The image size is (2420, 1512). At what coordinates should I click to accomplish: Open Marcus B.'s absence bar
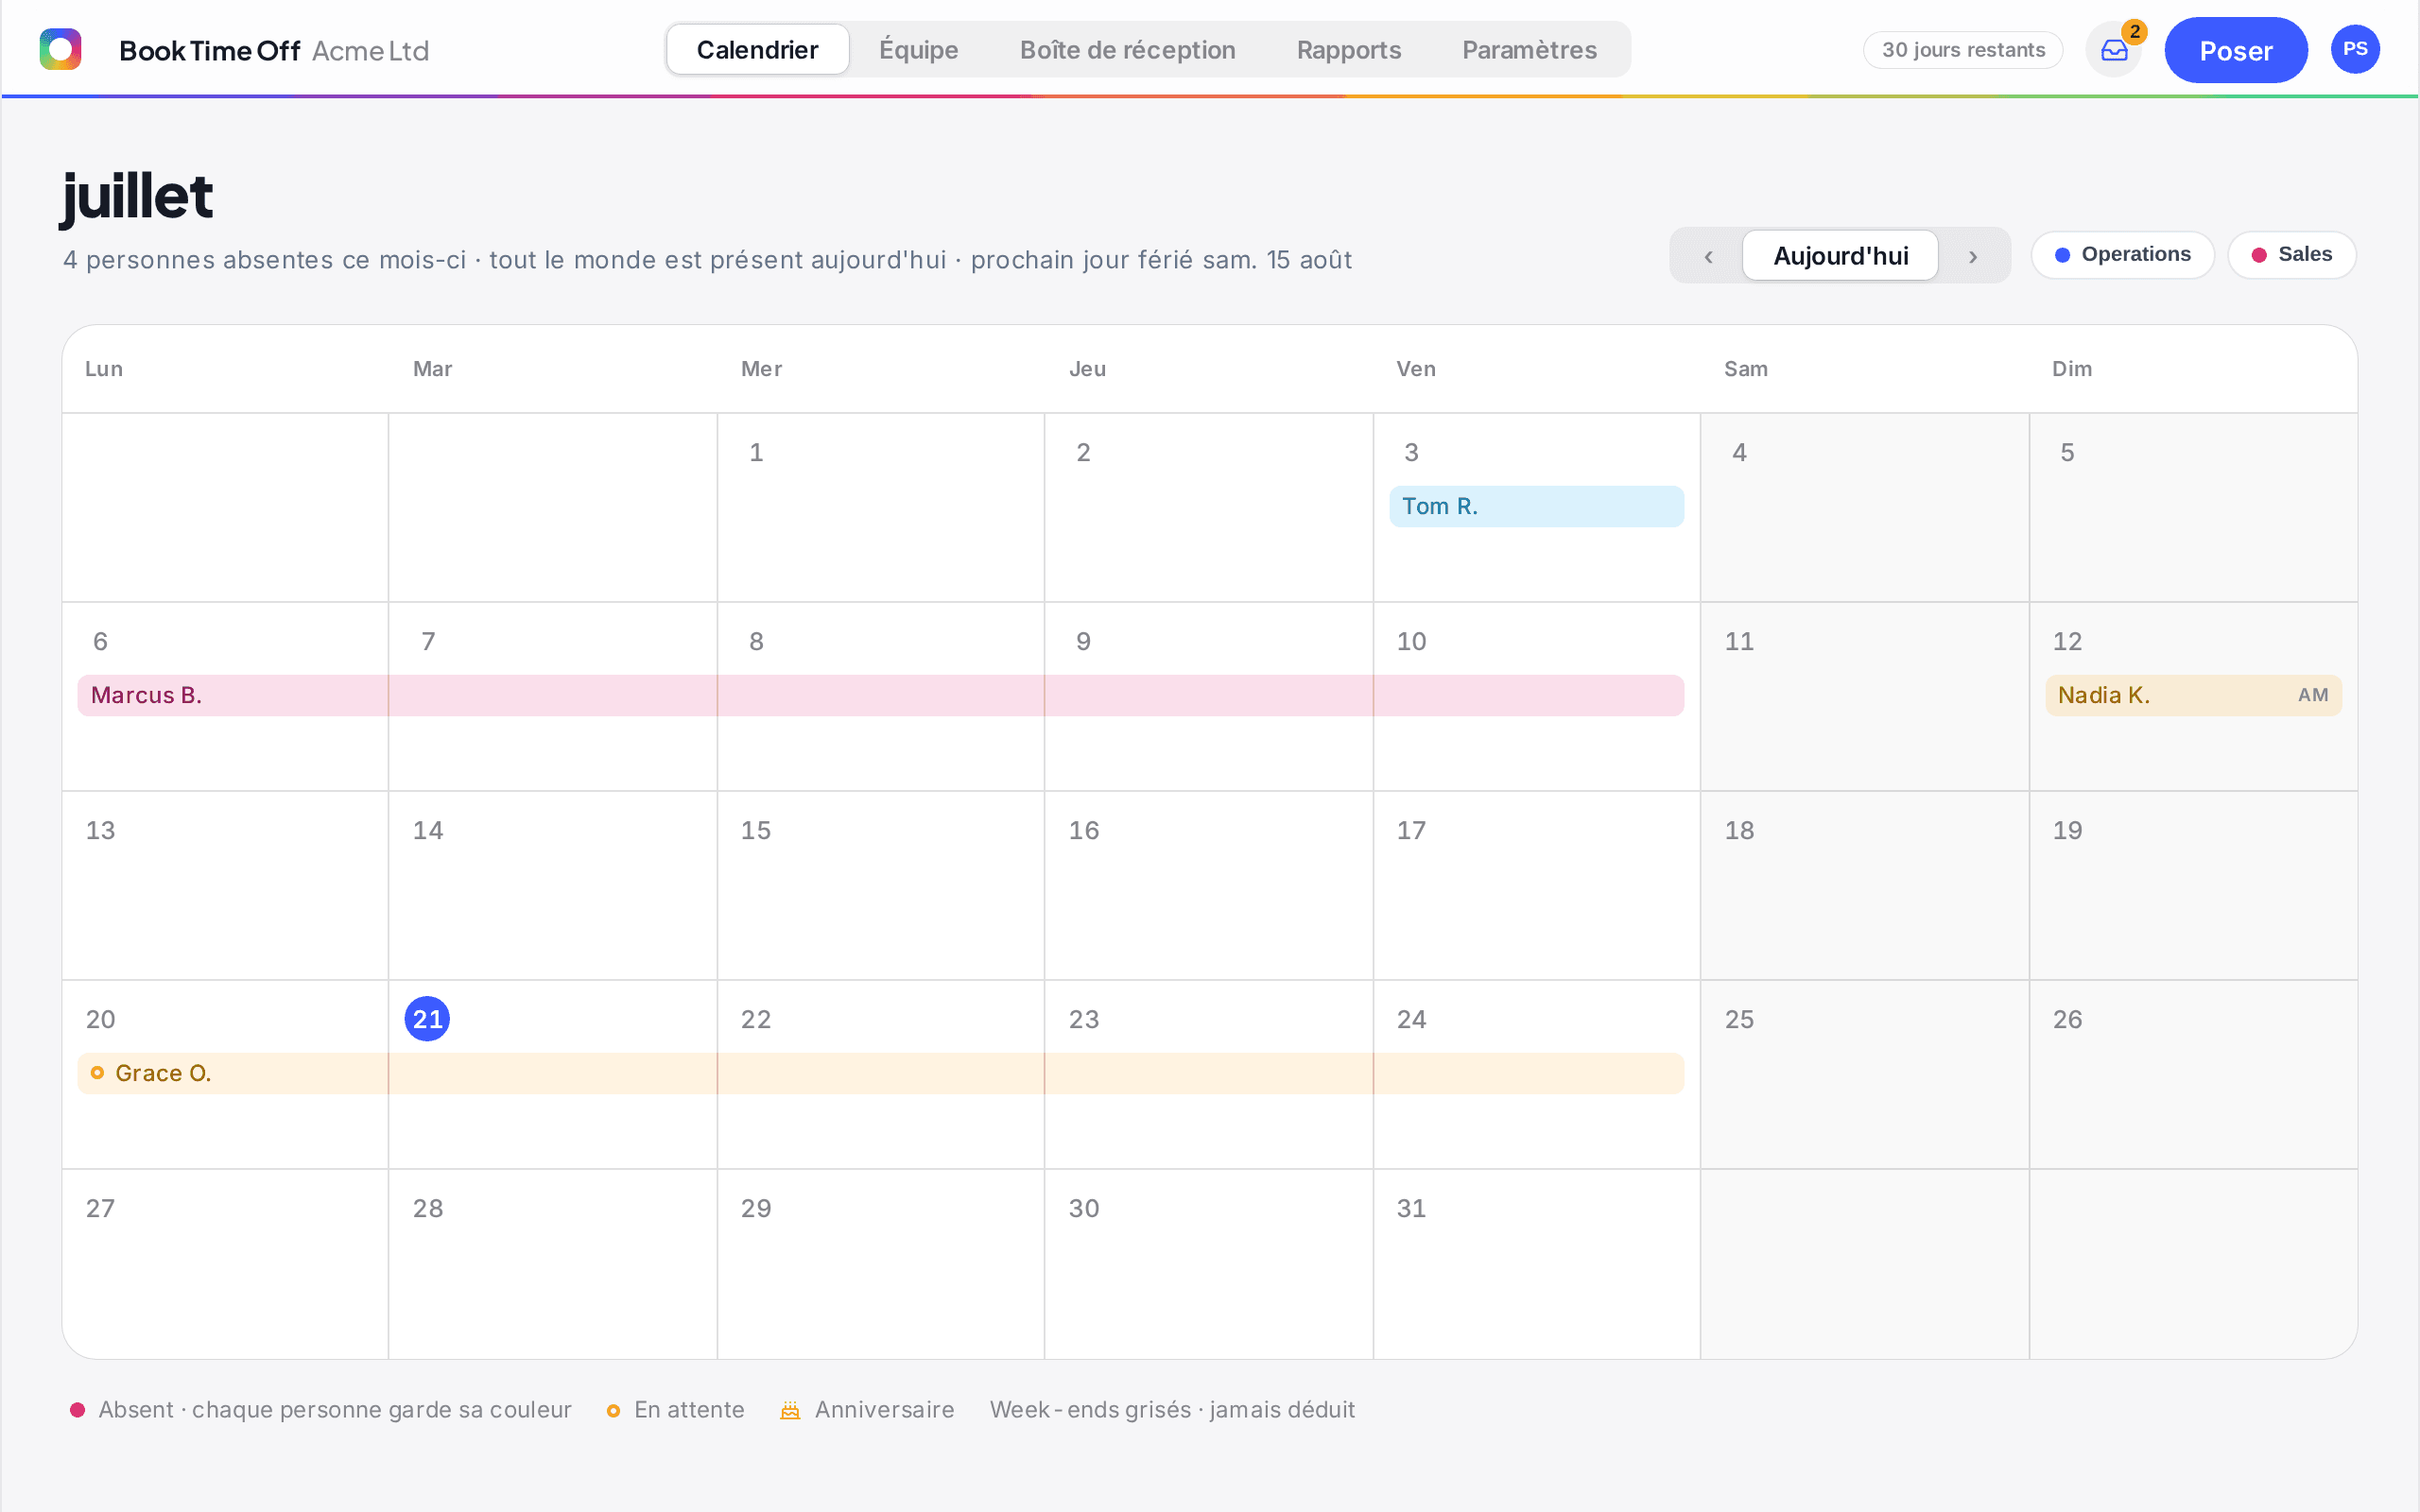pyautogui.click(x=880, y=695)
